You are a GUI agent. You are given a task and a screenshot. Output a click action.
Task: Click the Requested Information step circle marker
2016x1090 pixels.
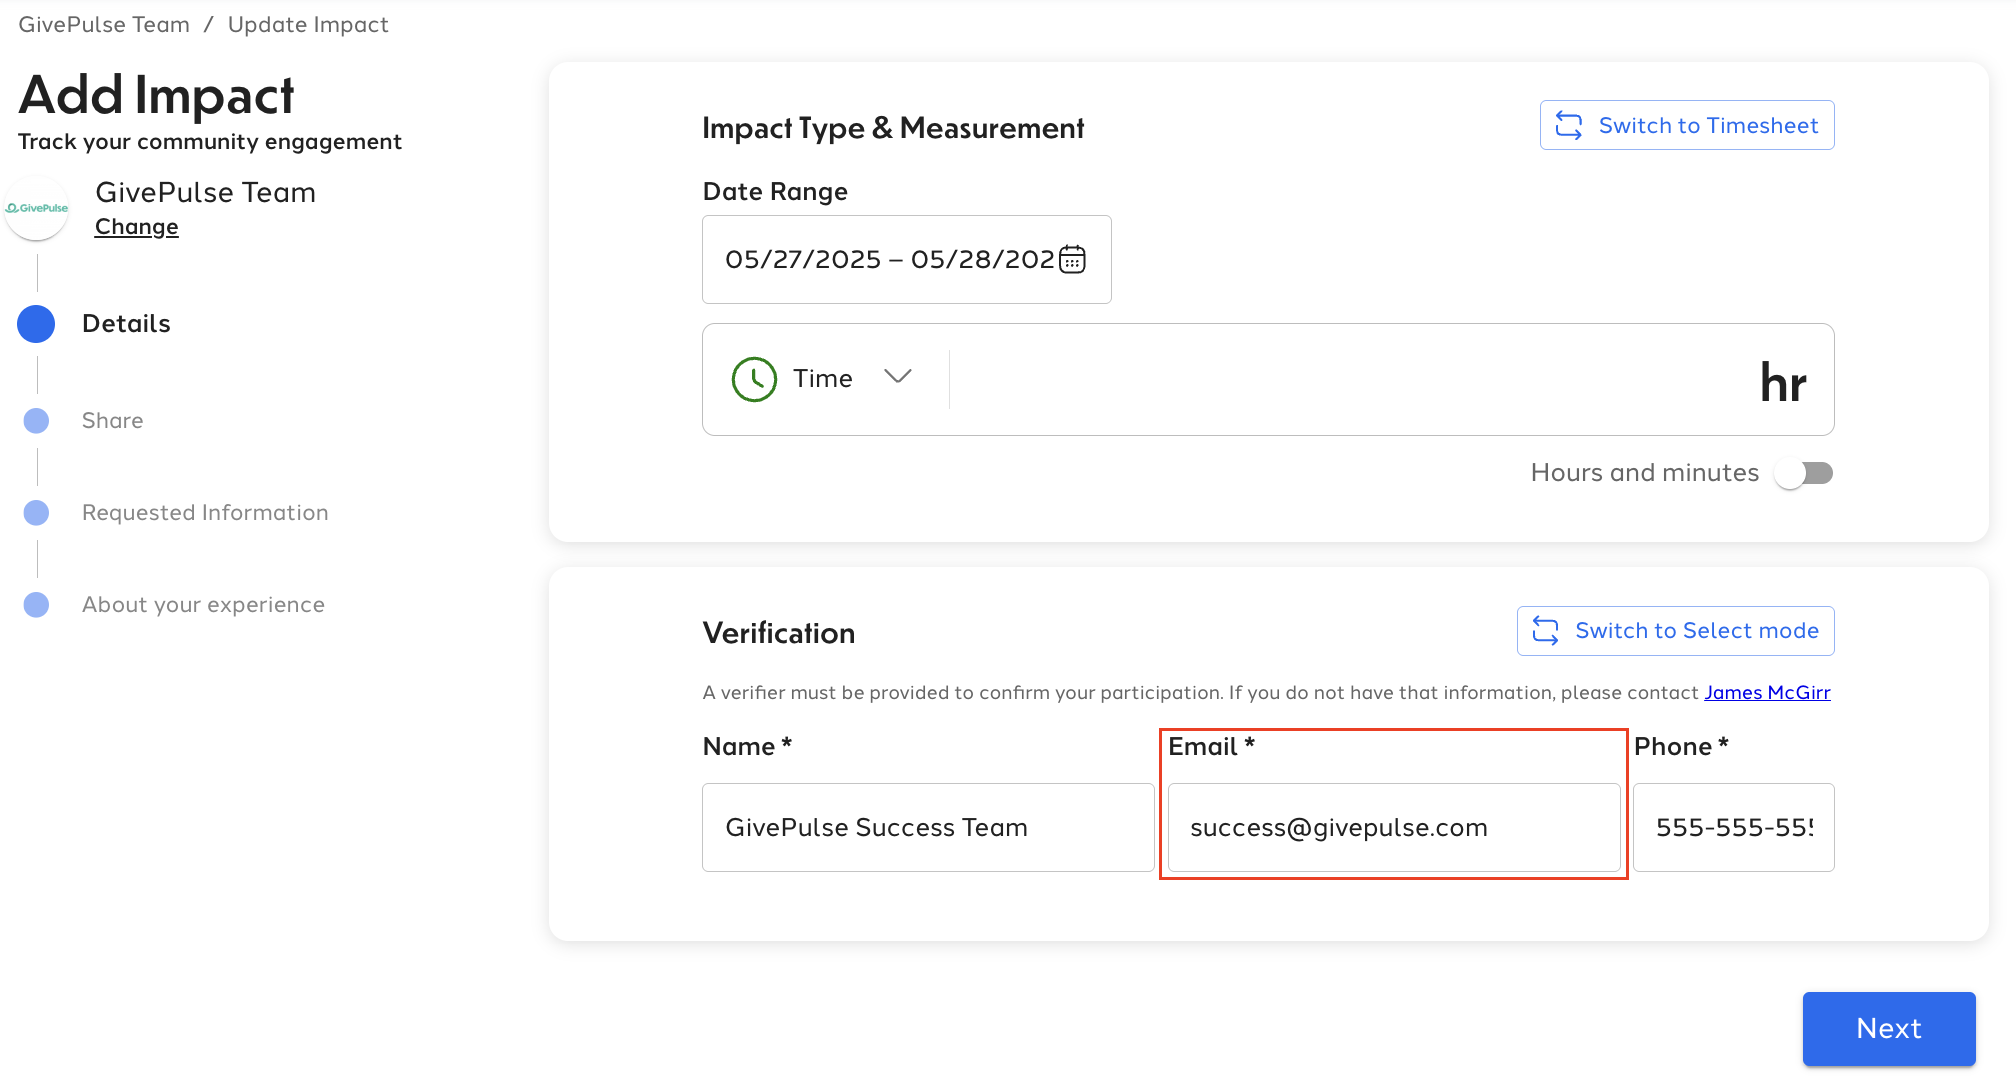click(36, 513)
